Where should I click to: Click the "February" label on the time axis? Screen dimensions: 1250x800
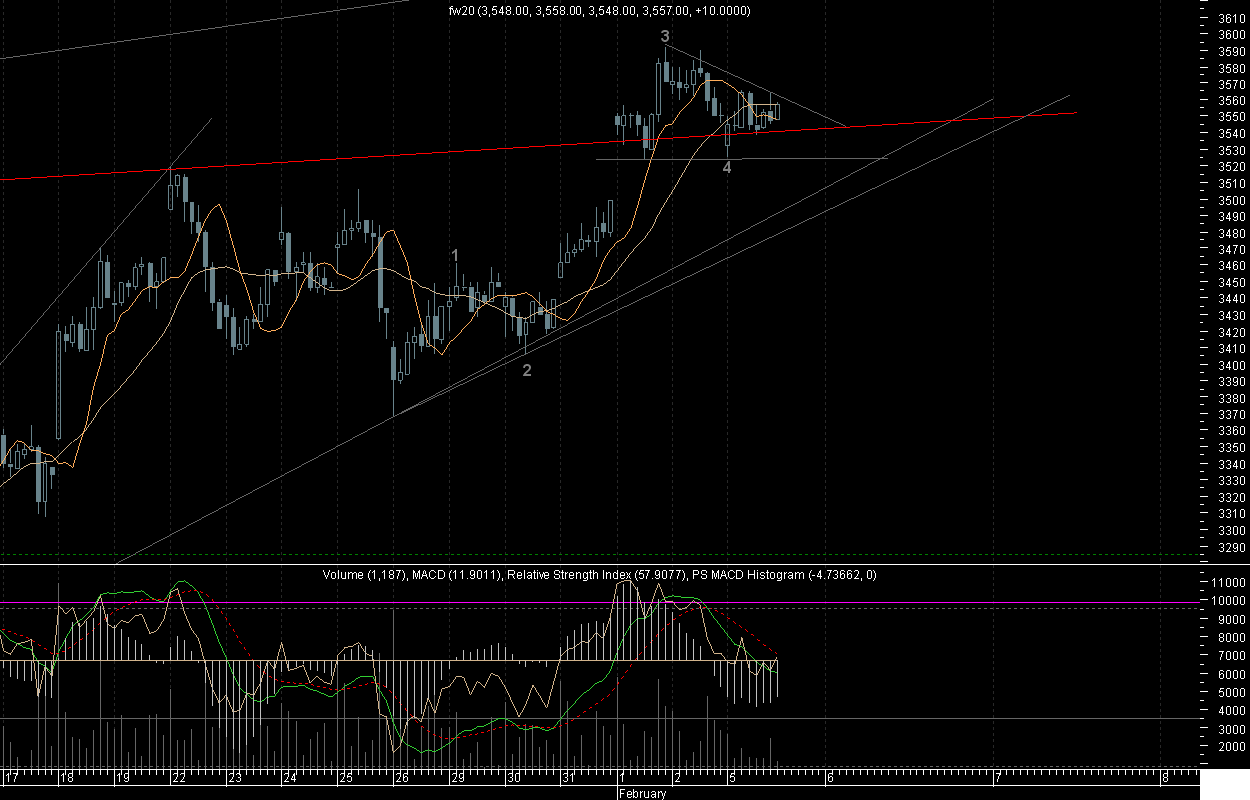(x=641, y=794)
